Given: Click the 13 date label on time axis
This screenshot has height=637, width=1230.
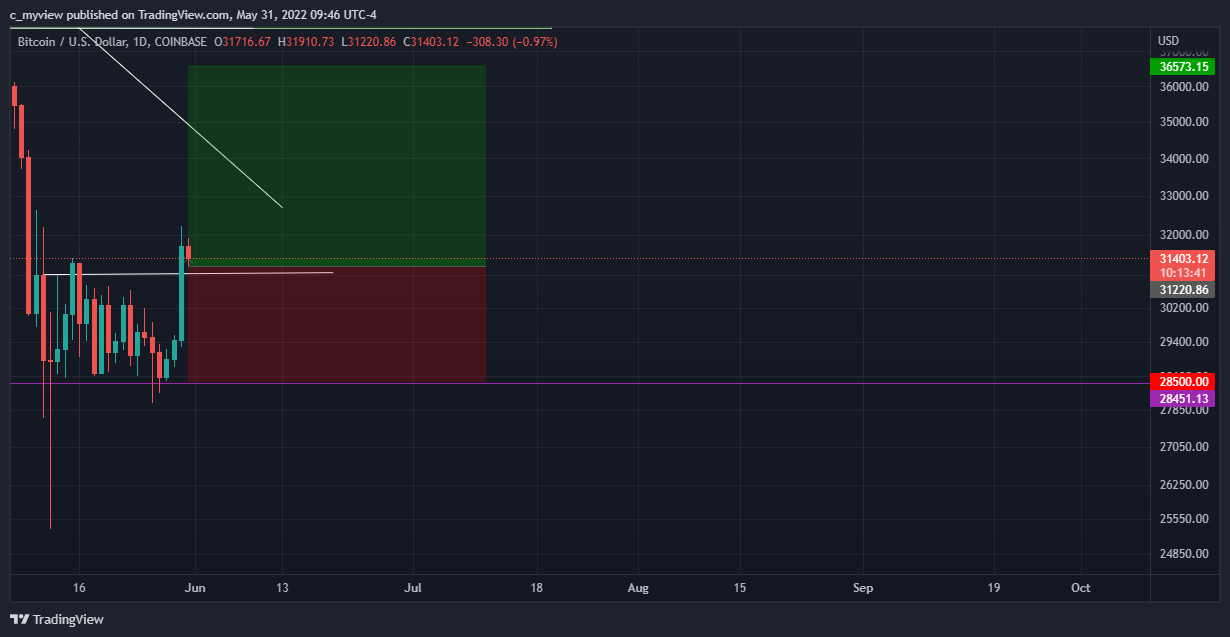Looking at the screenshot, I should pyautogui.click(x=283, y=588).
